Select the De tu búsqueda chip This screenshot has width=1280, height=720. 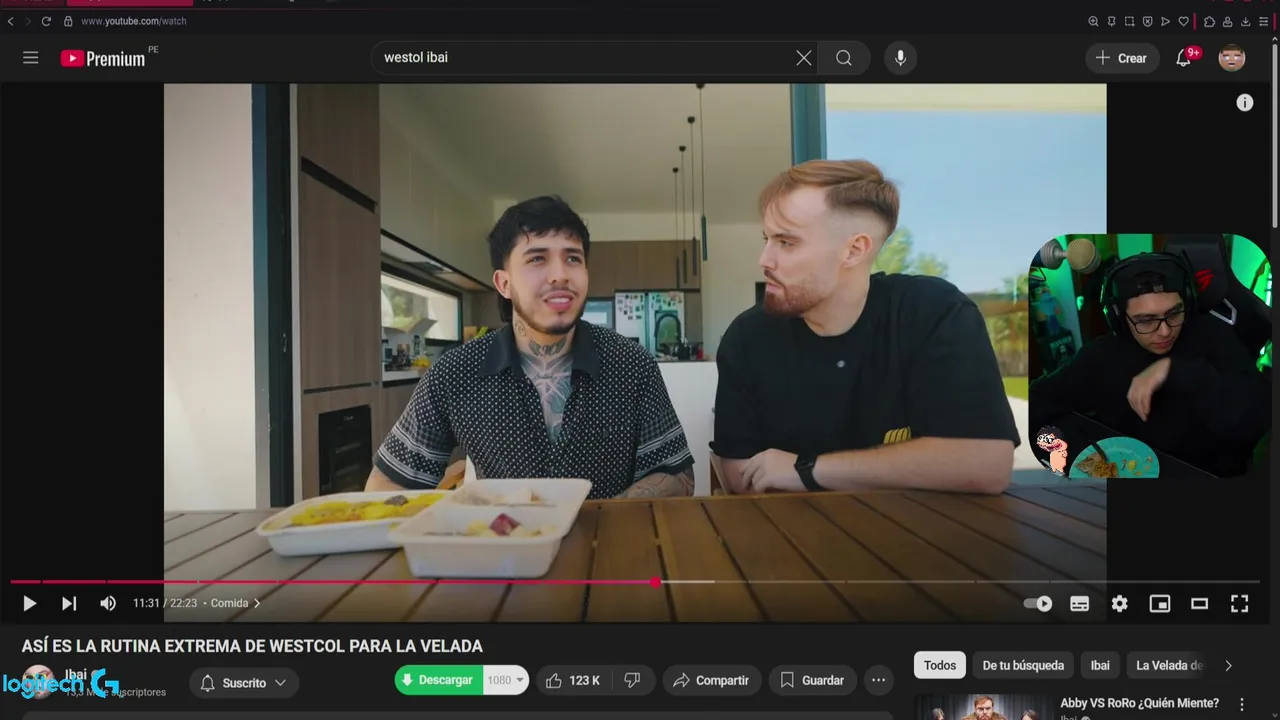coord(1023,665)
